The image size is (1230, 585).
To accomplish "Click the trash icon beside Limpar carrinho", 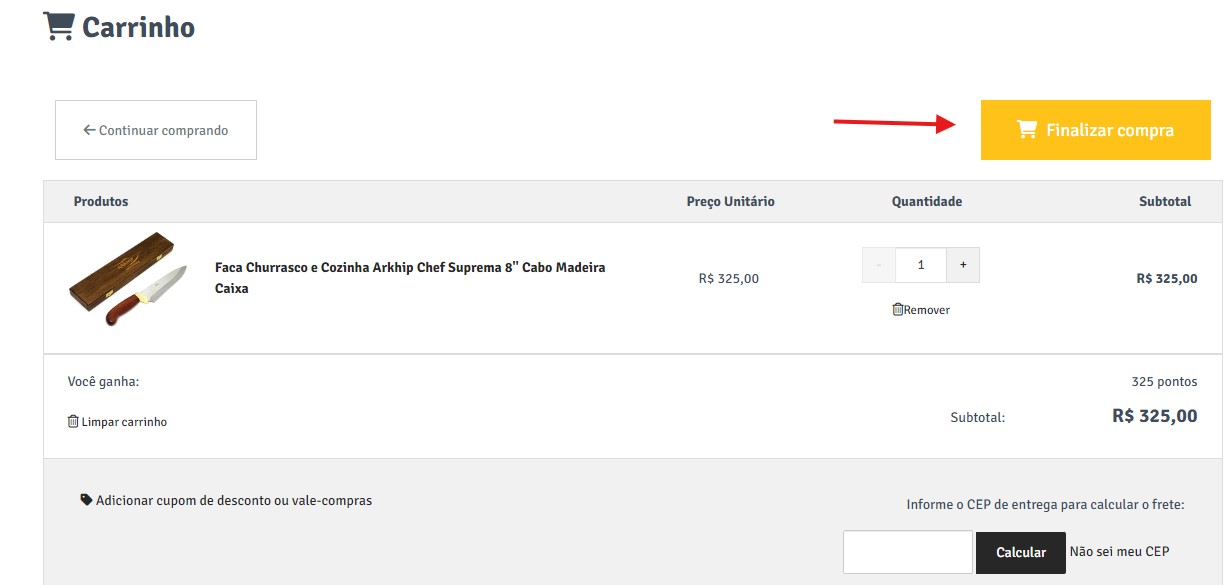I will [73, 422].
